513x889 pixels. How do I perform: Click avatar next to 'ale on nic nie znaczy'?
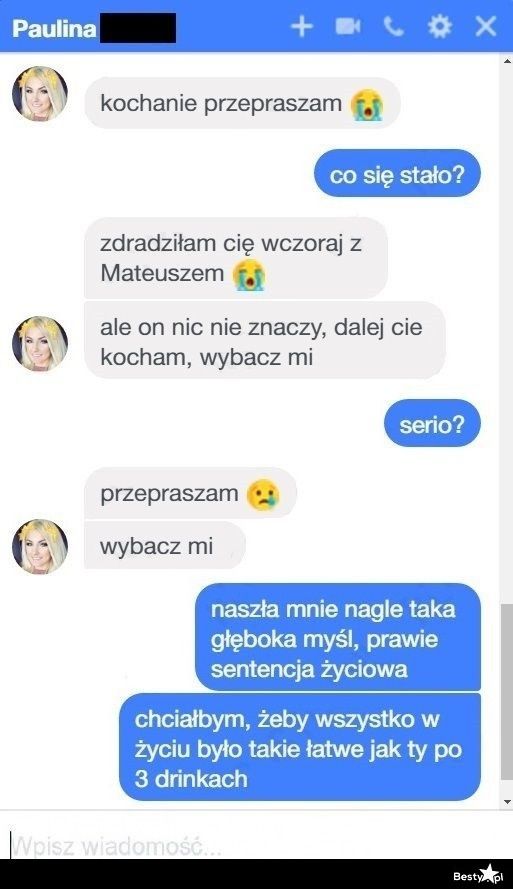[40, 344]
